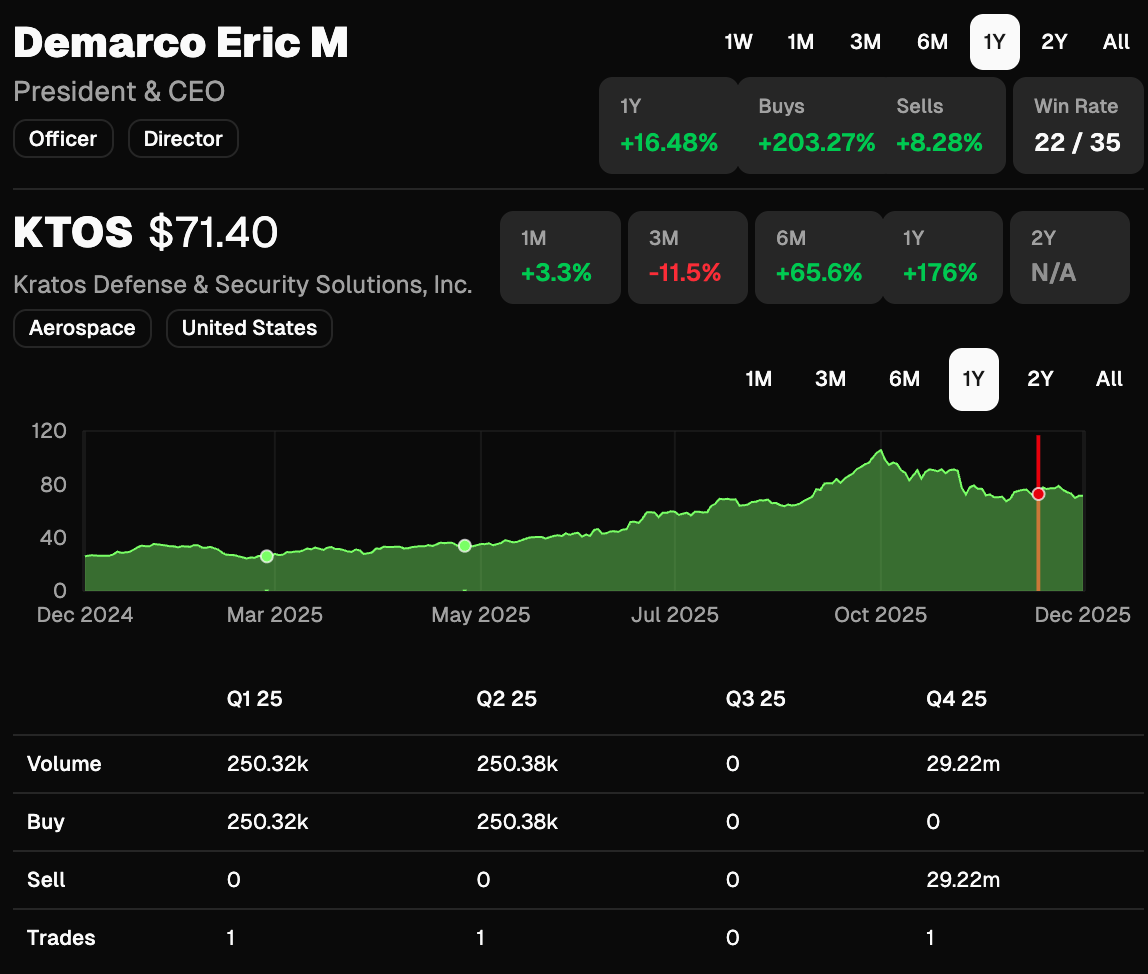Click the Sell row label
Screen dimensions: 1148x974
(45, 880)
